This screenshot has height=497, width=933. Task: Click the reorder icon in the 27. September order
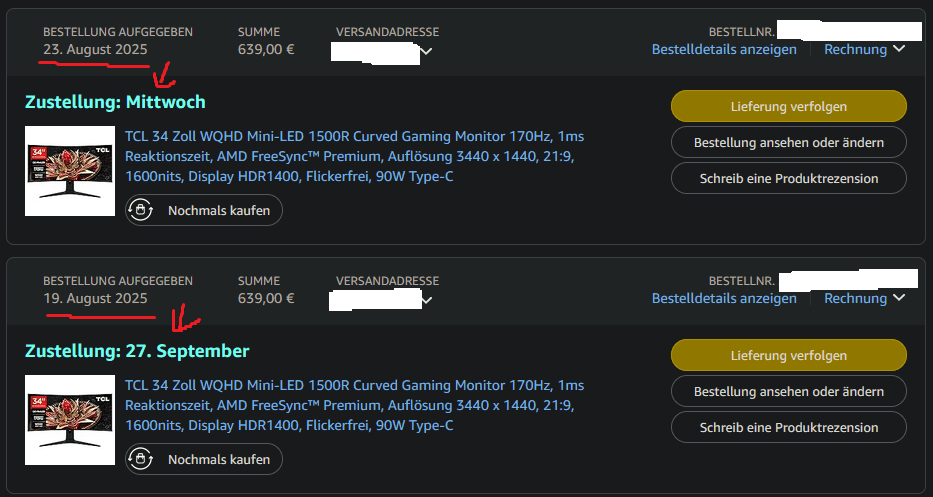click(141, 460)
